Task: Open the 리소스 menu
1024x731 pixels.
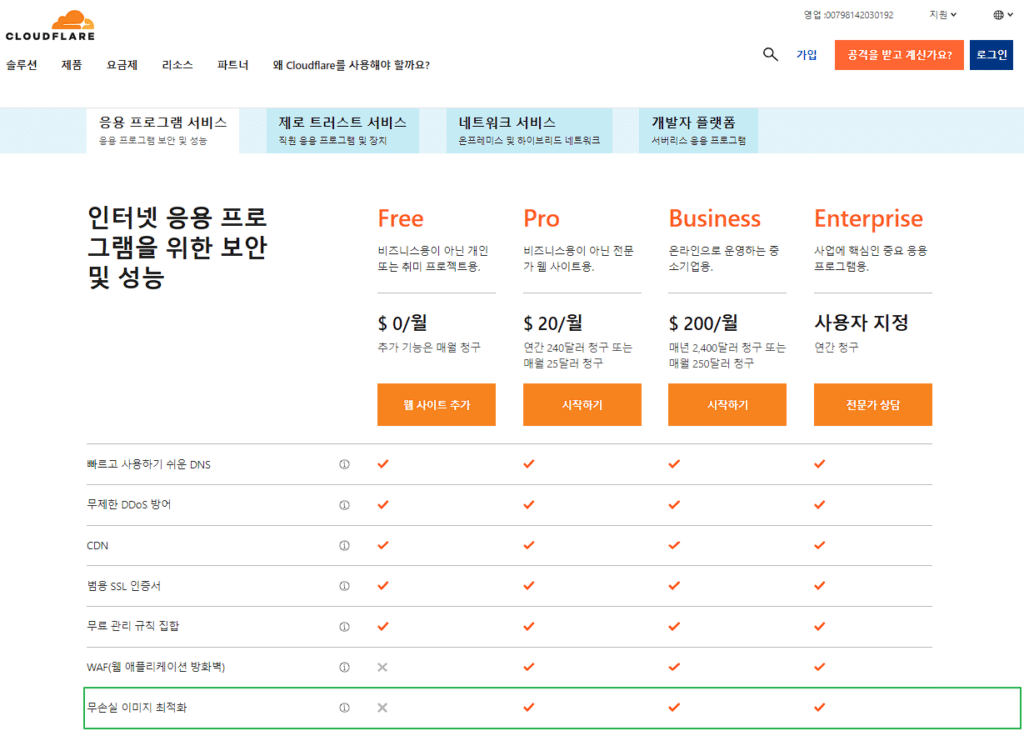Action: 178,65
